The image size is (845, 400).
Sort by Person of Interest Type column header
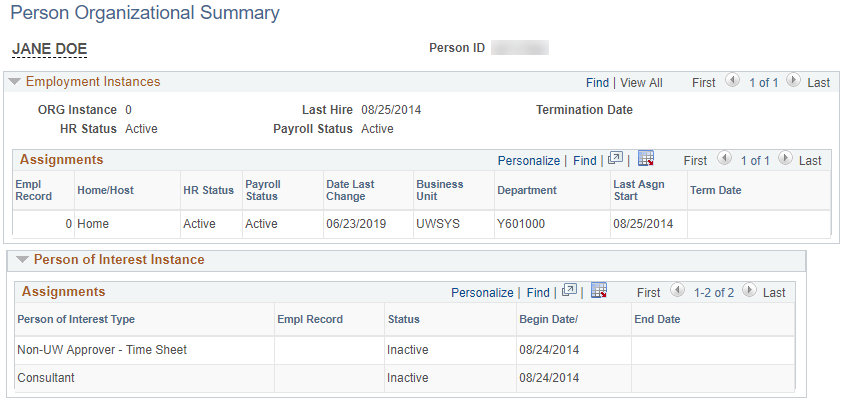(76, 319)
